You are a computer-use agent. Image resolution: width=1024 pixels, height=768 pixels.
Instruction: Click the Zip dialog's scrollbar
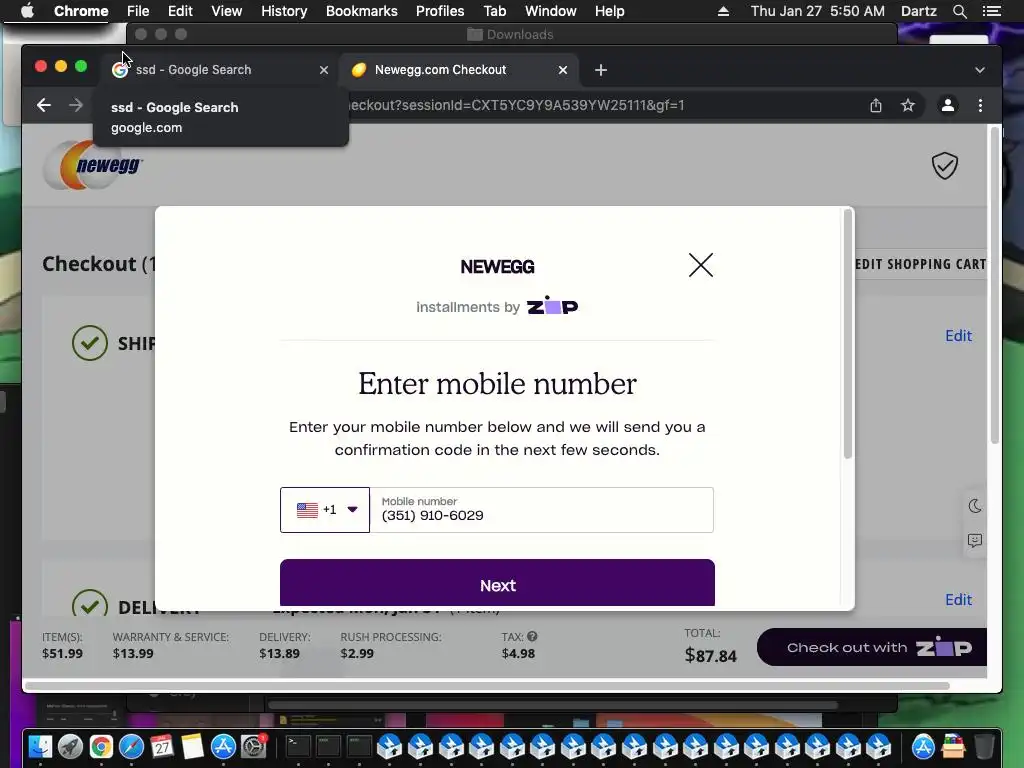tap(848, 333)
